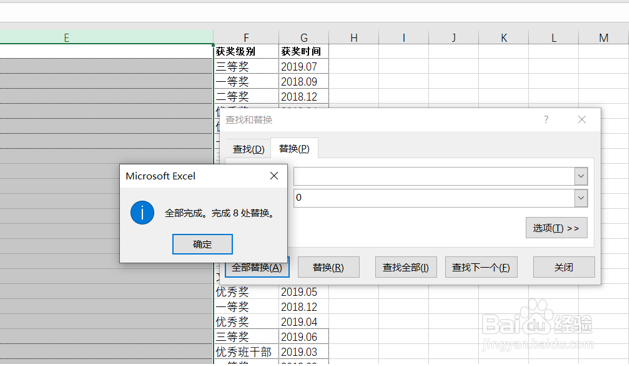Viewport: 629px width, 366px height.
Task: Select the 二等奖 cell
Action: pyautogui.click(x=246, y=96)
